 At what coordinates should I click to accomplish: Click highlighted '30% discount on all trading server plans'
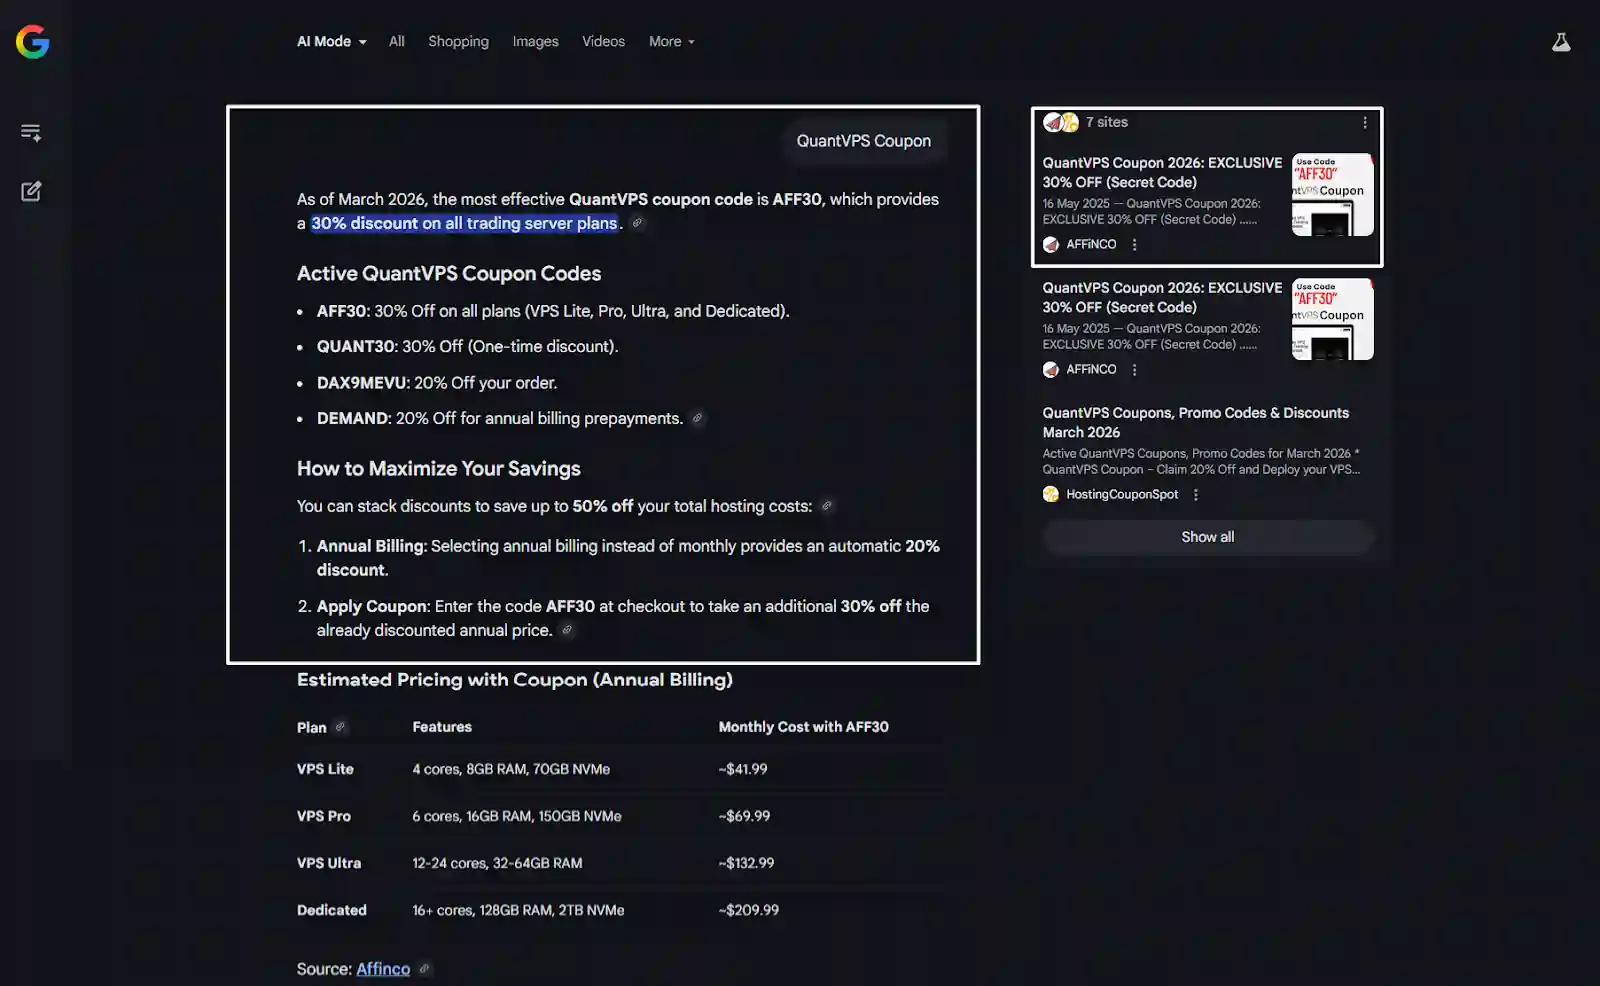coord(464,223)
